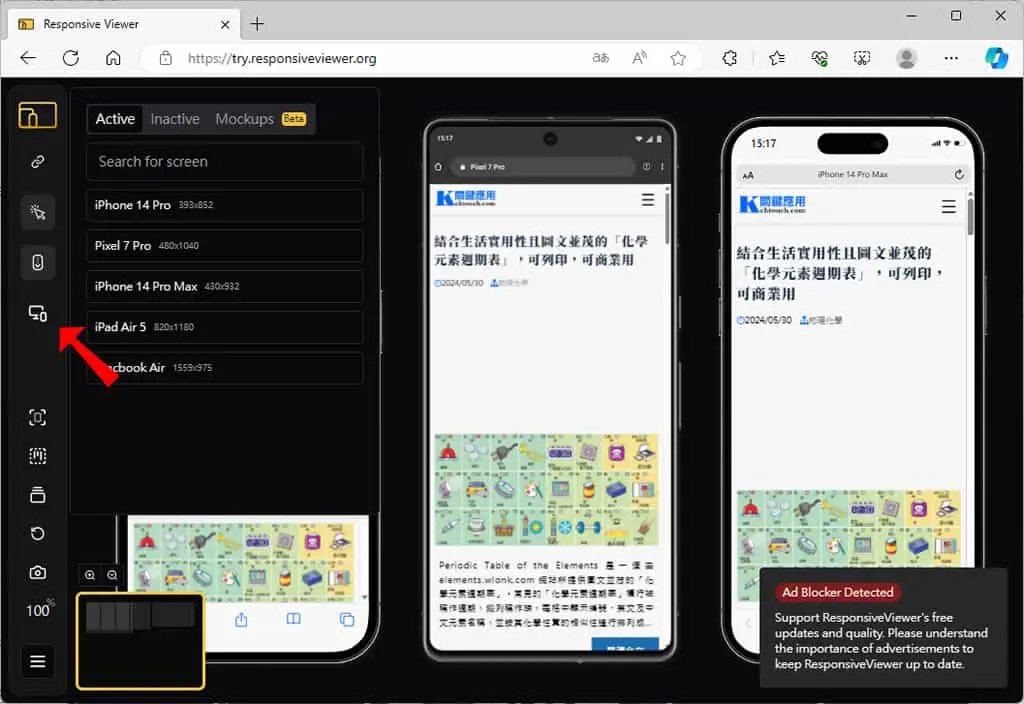Click the link icon in left sidebar
The image size is (1024, 704).
point(38,161)
